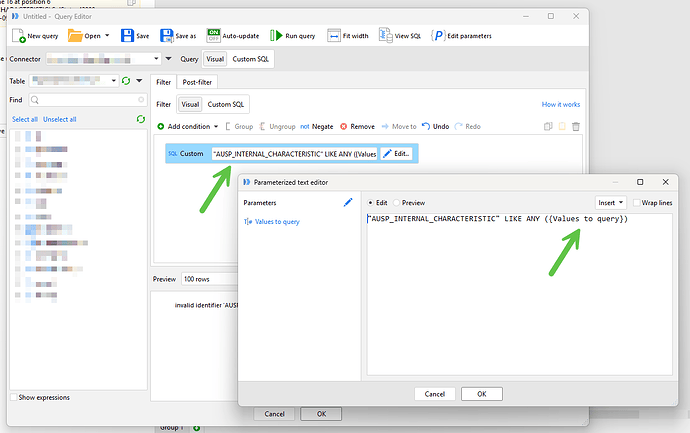Open View SQL icon
Viewport: 690px width, 433px height.
click(385, 35)
